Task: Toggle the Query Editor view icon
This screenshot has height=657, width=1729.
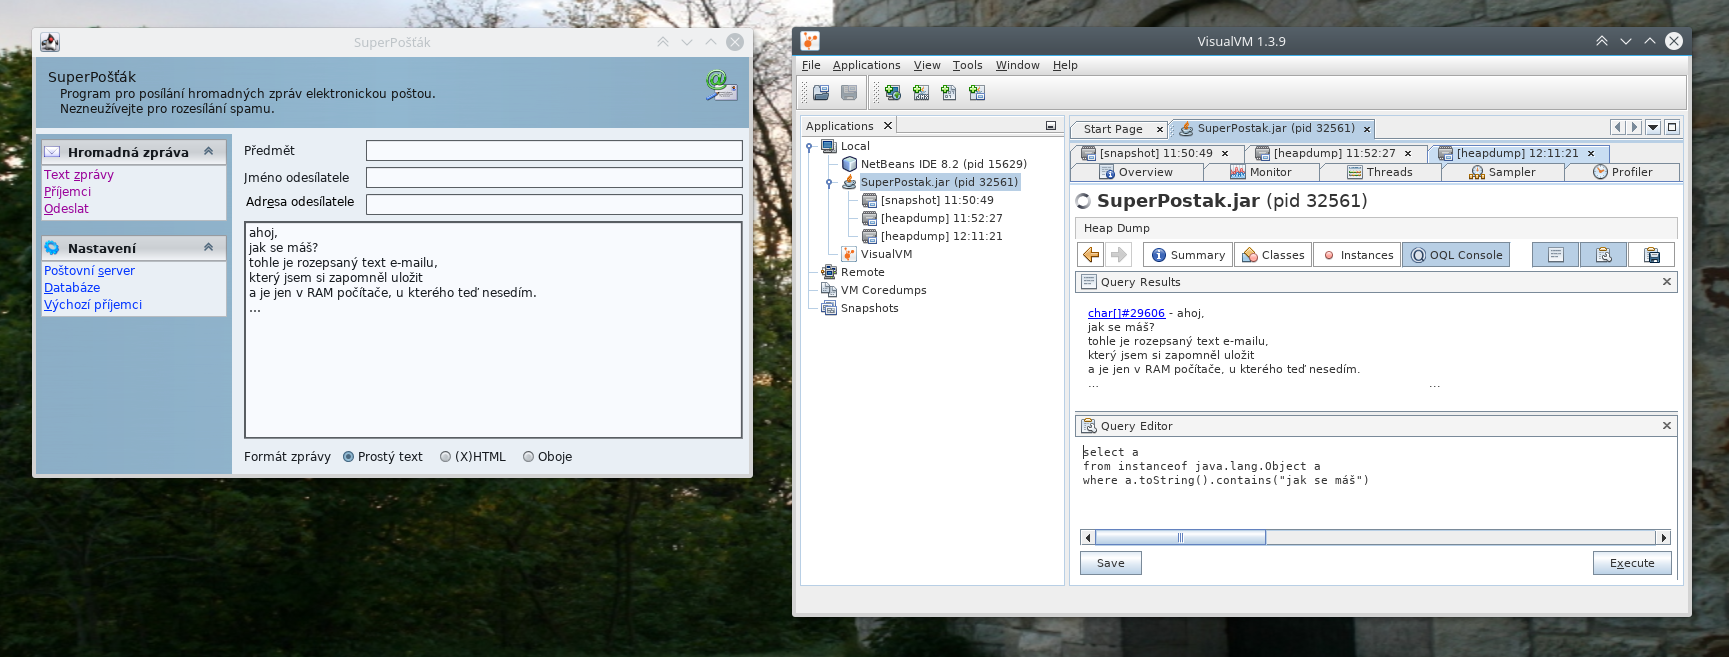Action: pyautogui.click(x=1604, y=255)
